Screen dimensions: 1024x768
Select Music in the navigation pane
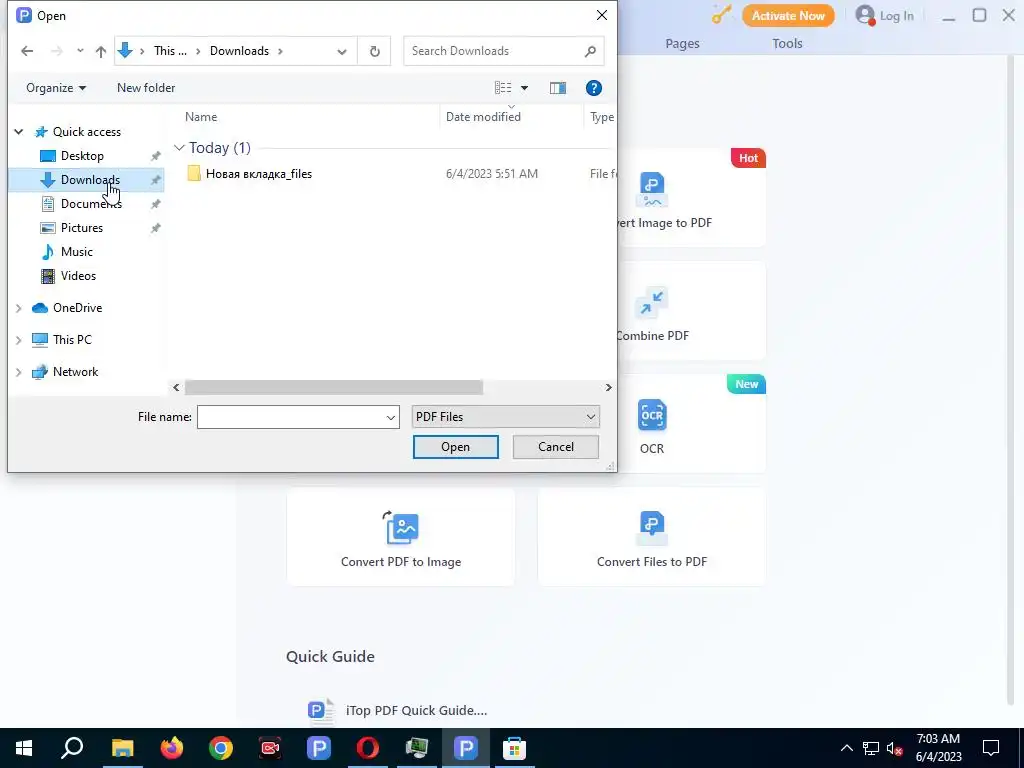point(76,252)
